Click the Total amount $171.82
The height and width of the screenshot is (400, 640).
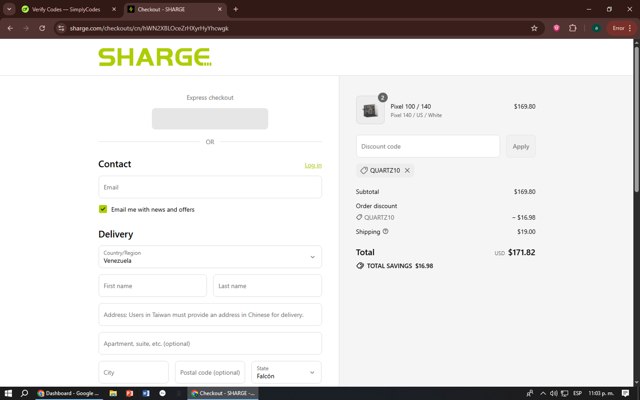(522, 253)
